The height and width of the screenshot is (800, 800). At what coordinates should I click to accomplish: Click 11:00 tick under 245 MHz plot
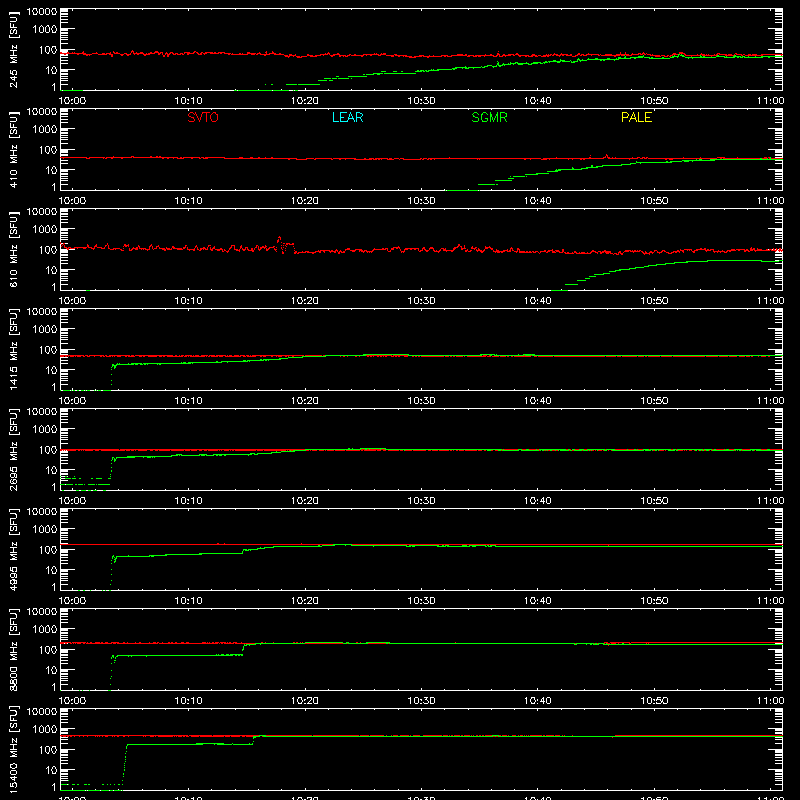(x=770, y=101)
